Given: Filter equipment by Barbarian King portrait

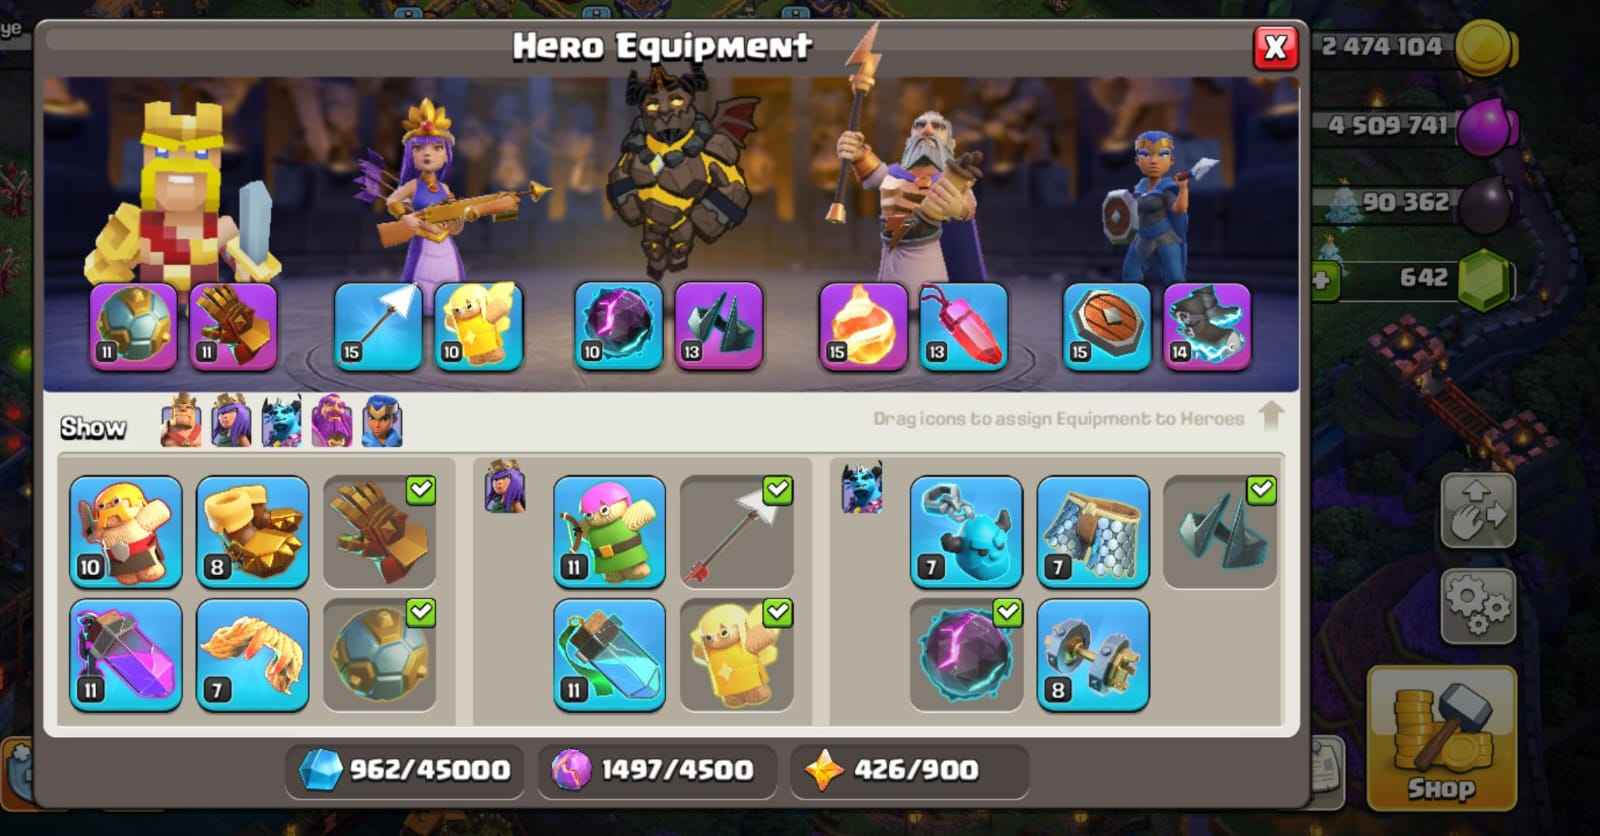Looking at the screenshot, I should 181,420.
